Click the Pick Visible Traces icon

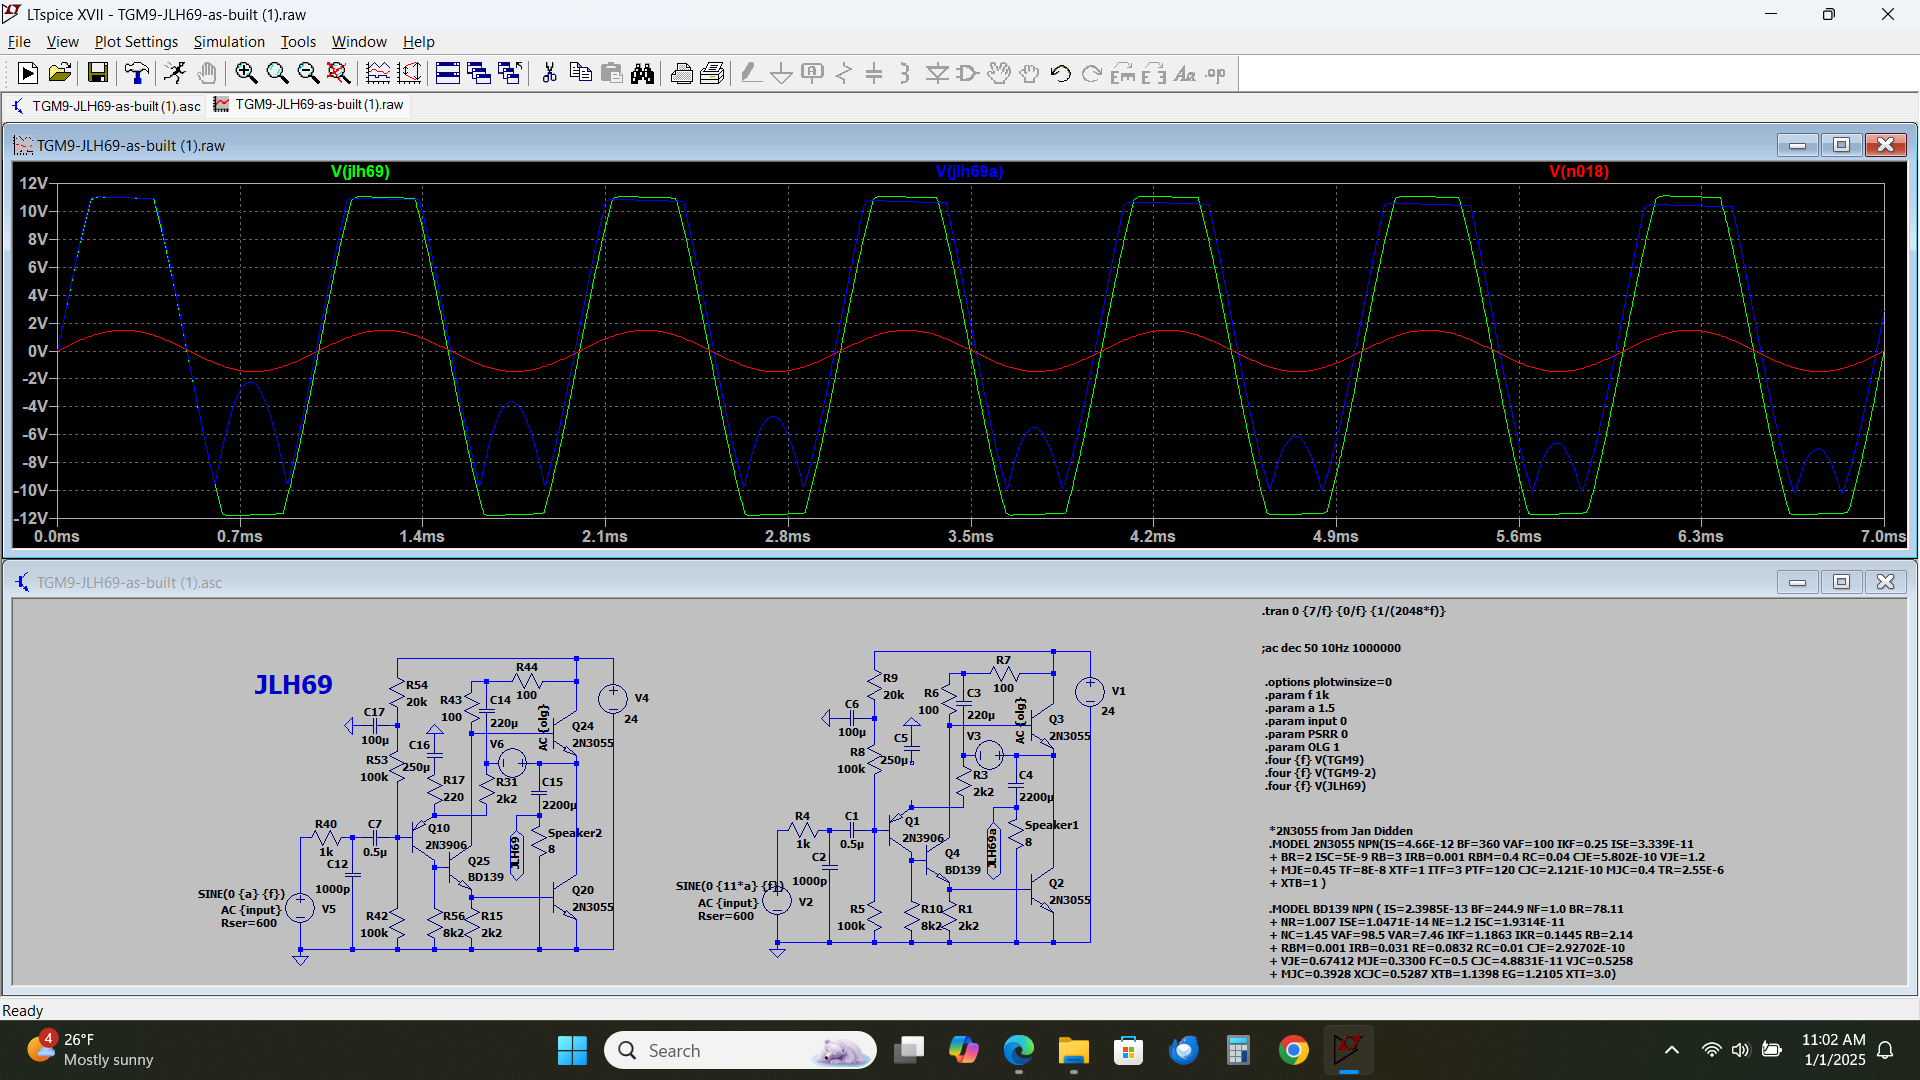tap(378, 73)
